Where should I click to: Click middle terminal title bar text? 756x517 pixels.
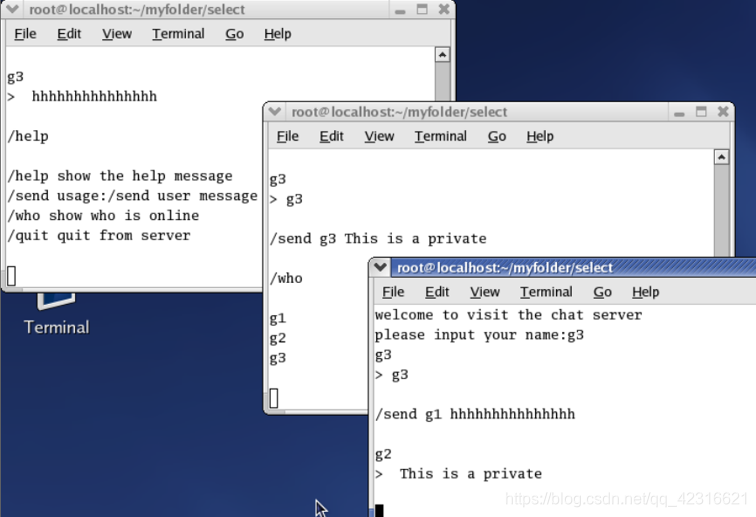399,112
